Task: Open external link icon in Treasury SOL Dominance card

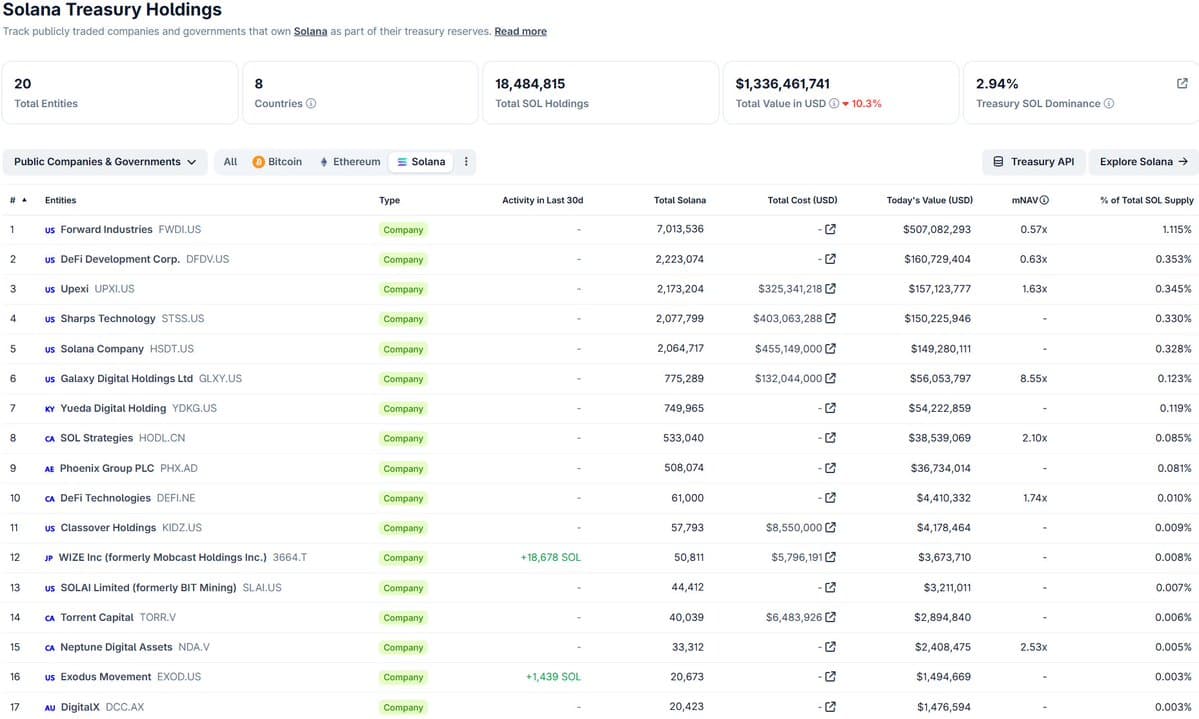Action: [1181, 83]
